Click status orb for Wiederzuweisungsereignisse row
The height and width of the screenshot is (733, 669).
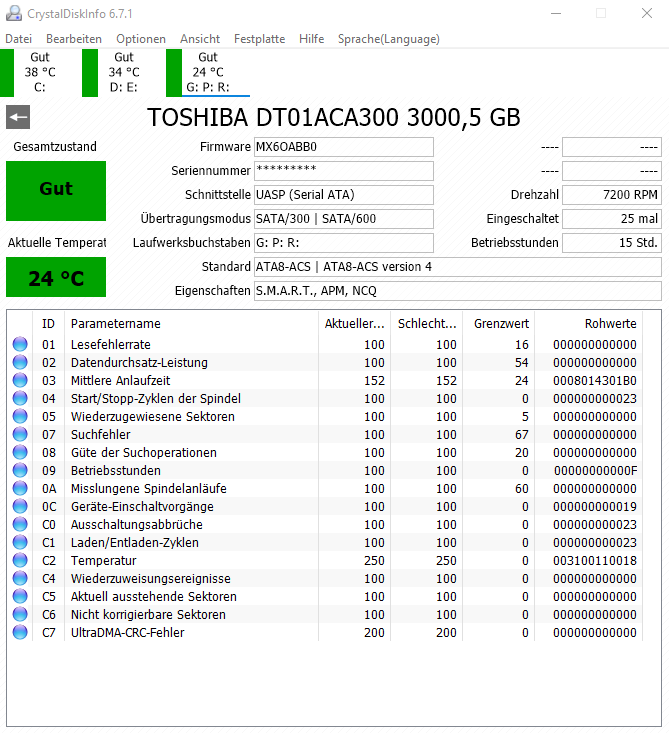pyautogui.click(x=20, y=578)
